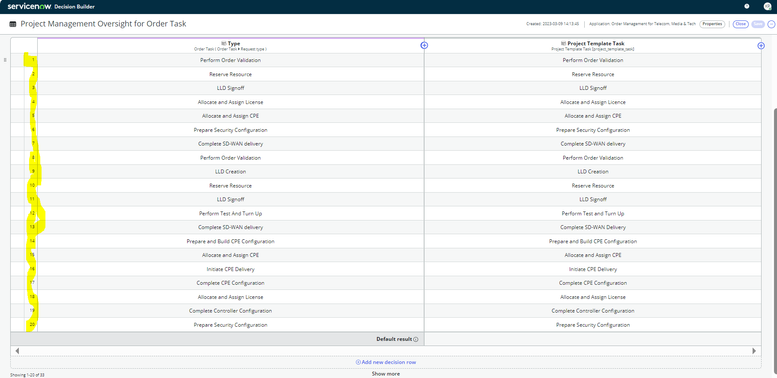Click the row drag handle beside row 1
Image resolution: width=777 pixels, height=378 pixels.
[x=5, y=60]
